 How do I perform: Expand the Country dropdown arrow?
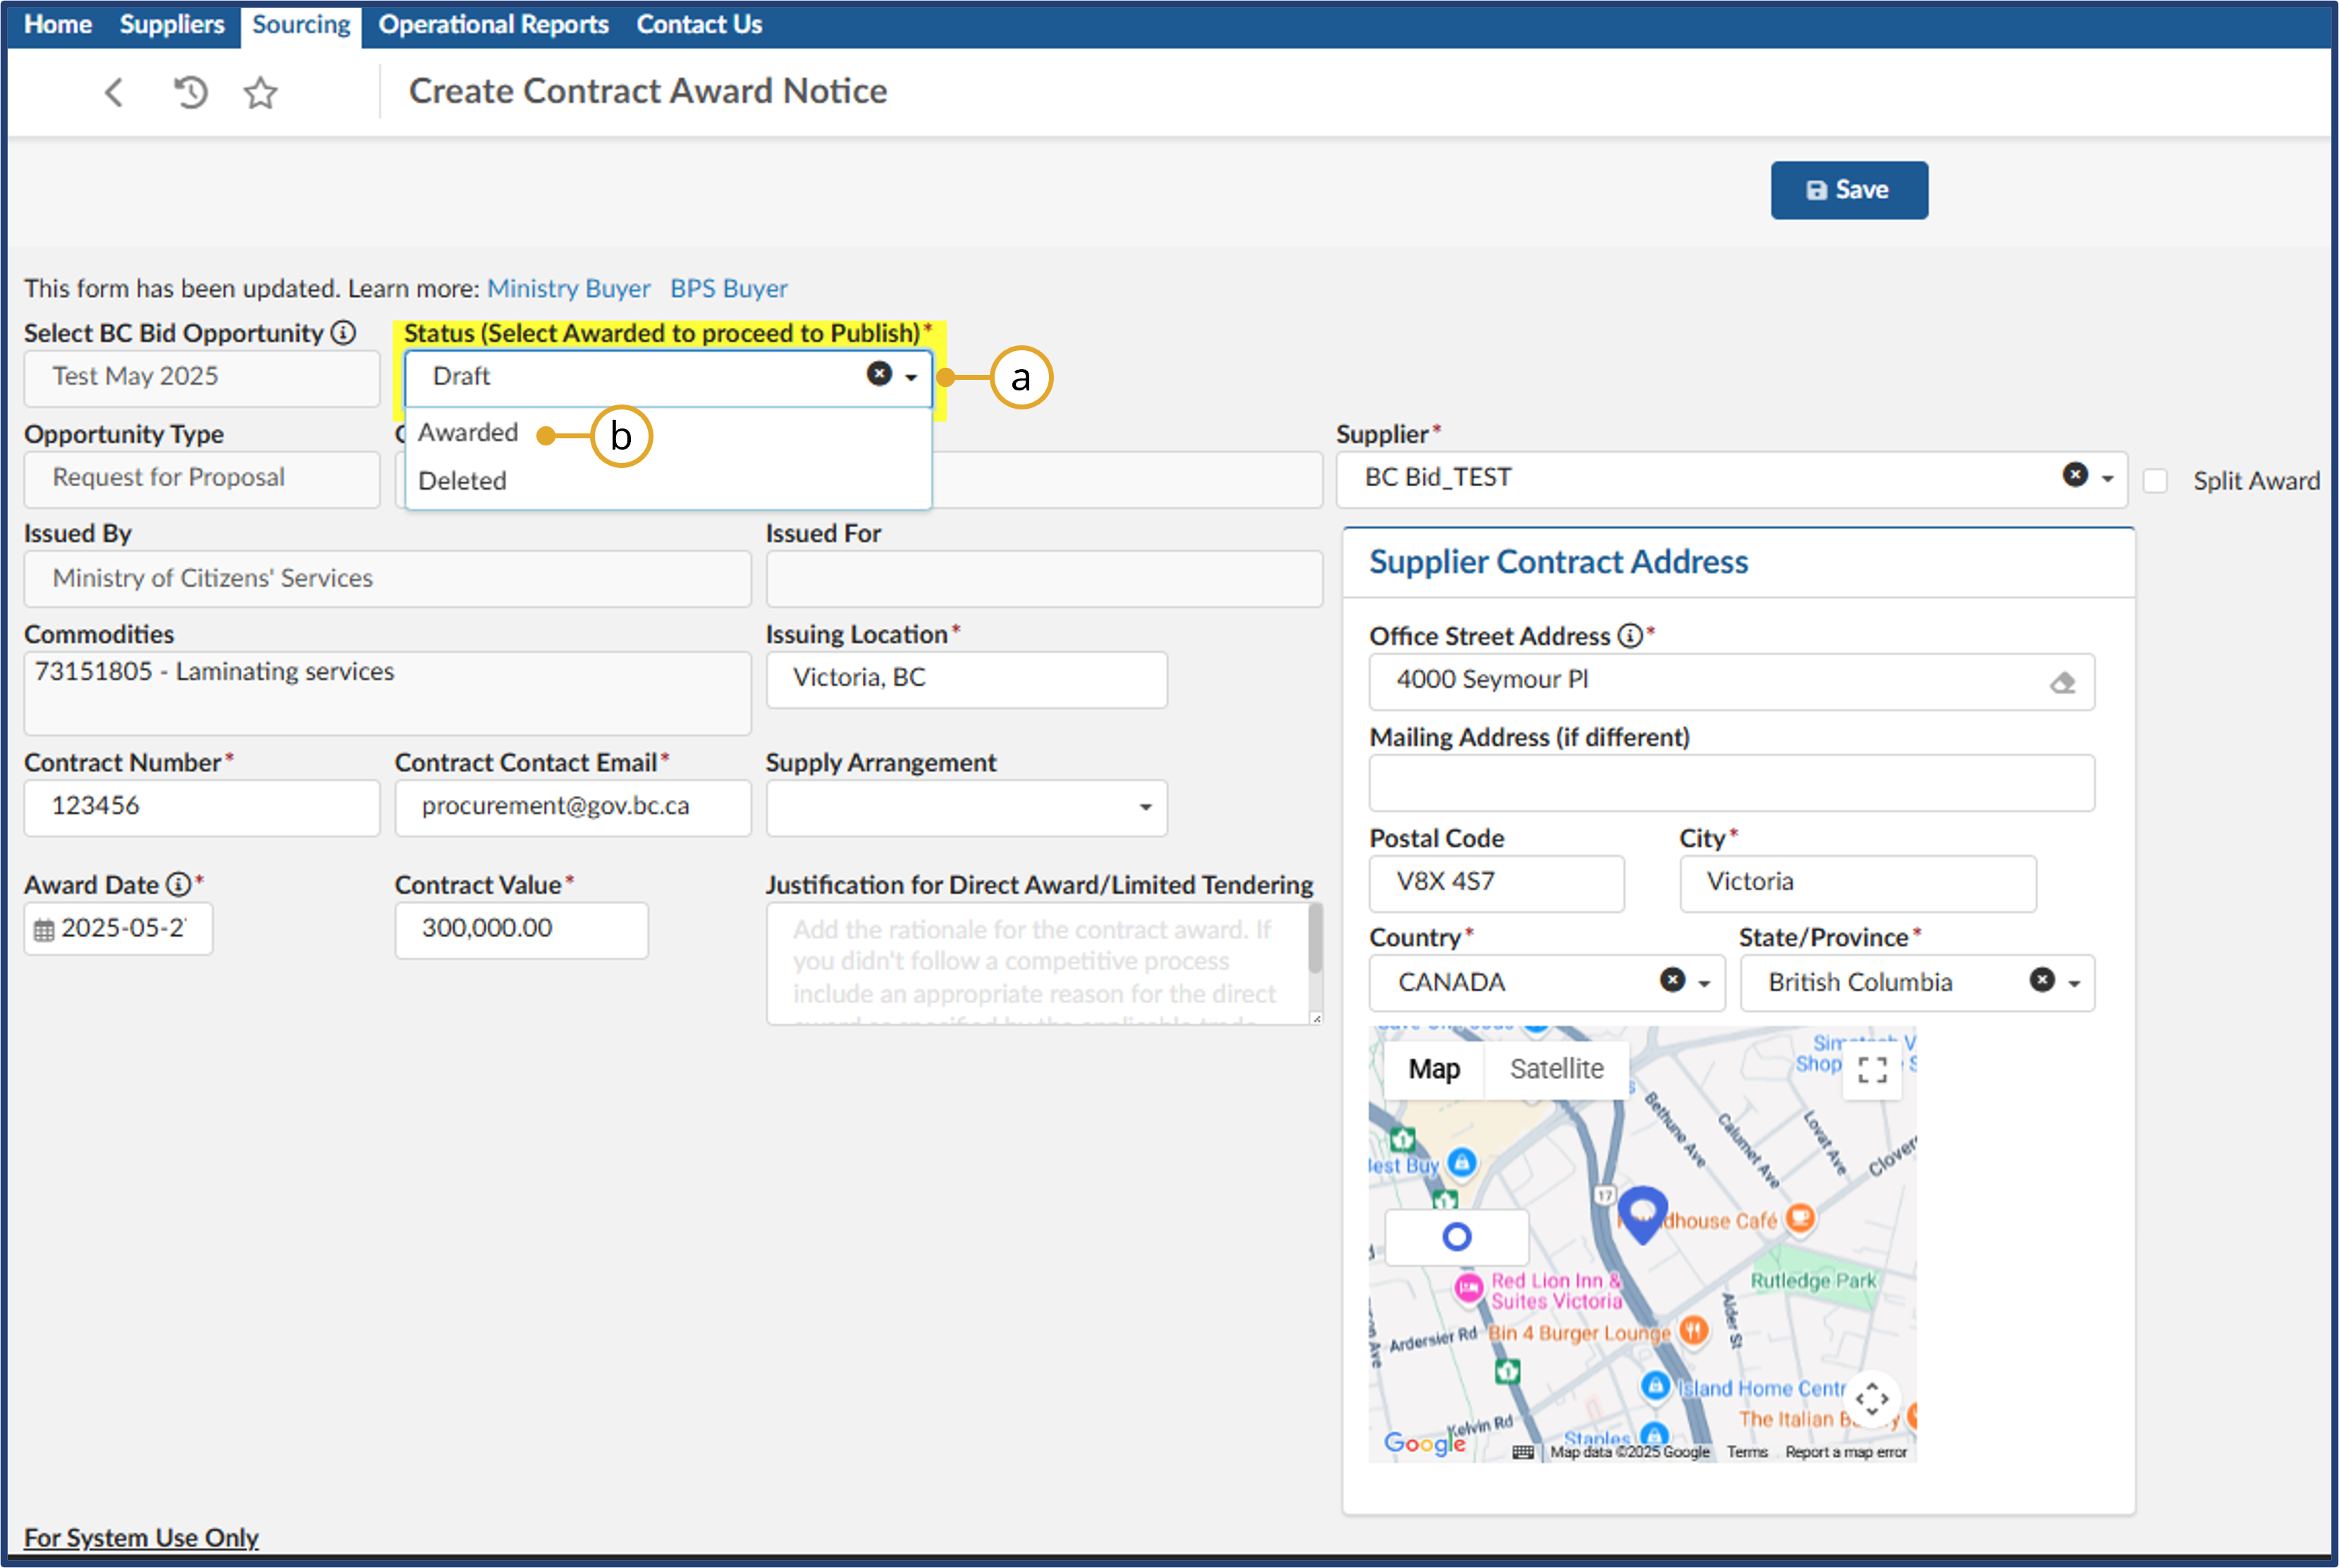(x=1704, y=984)
